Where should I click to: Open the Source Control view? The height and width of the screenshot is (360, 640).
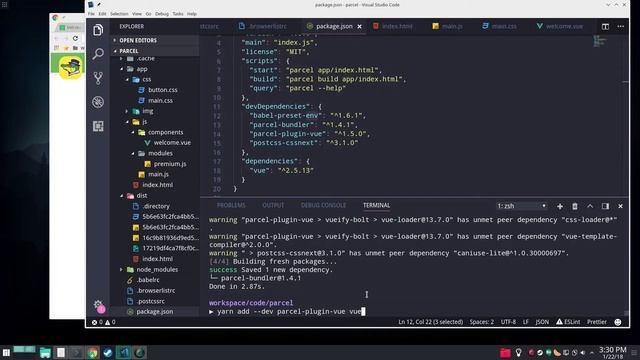point(98,78)
